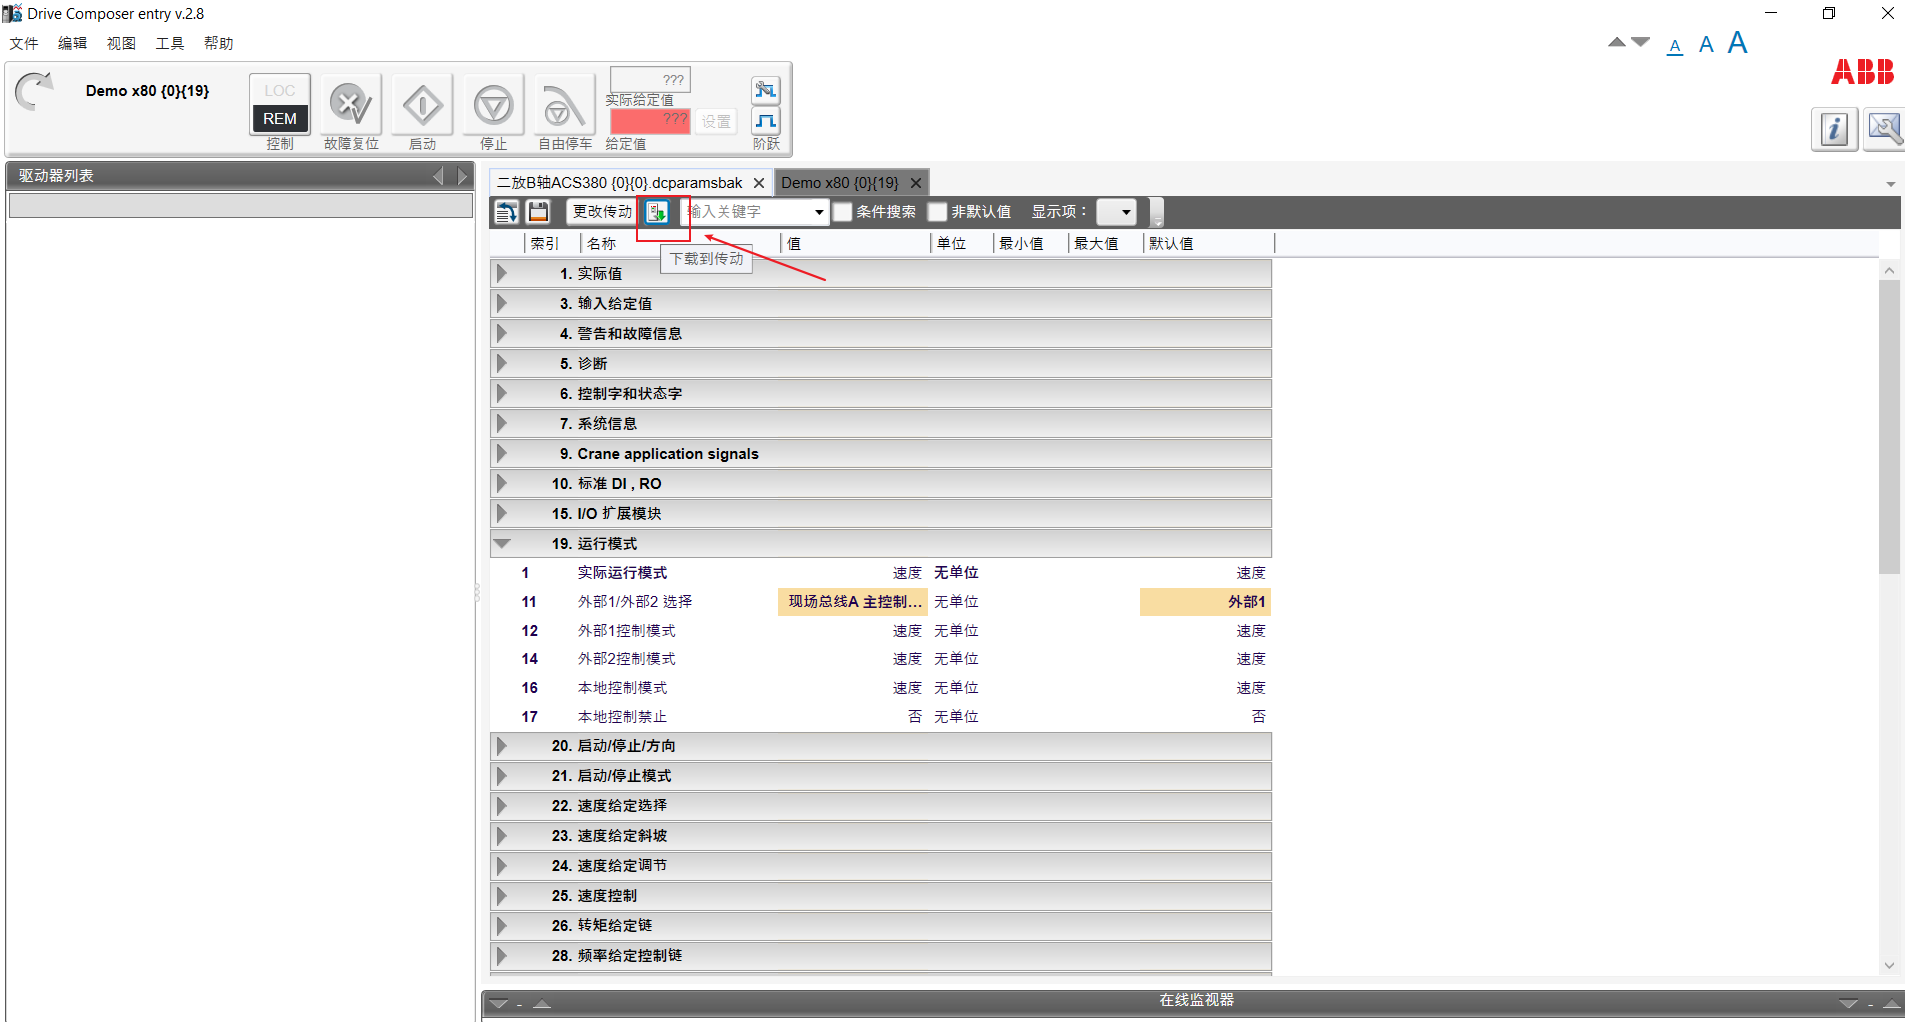Click the fault reset (故障复位) icon
1905x1022 pixels.
point(351,104)
